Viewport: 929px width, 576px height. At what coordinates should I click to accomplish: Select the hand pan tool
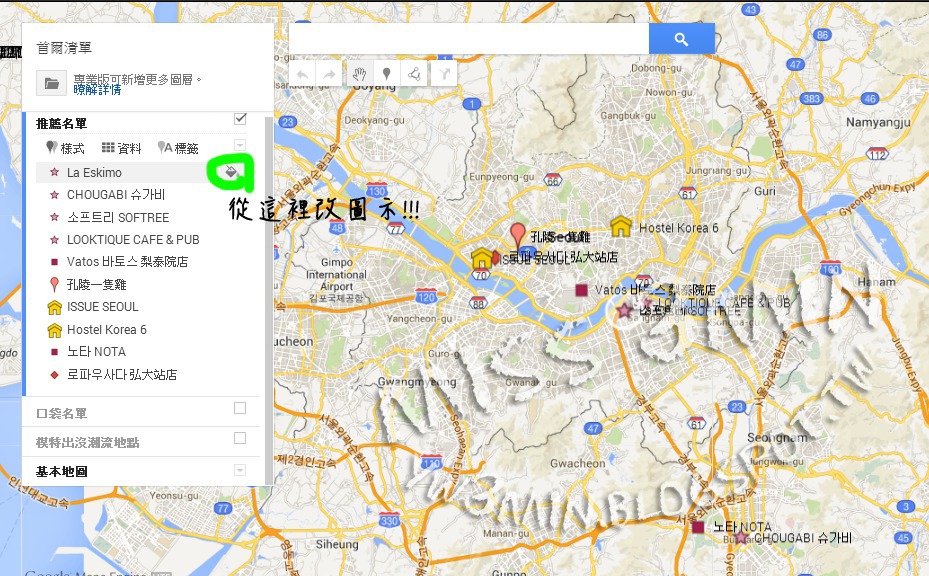click(359, 74)
